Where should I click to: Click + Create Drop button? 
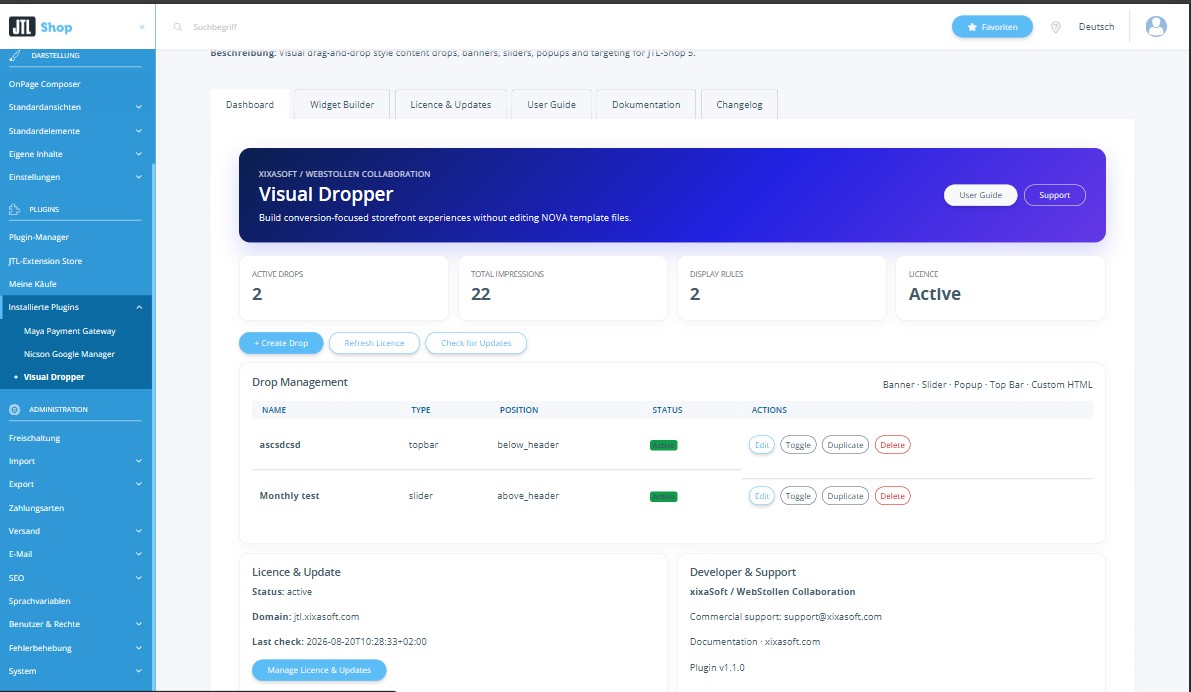281,343
